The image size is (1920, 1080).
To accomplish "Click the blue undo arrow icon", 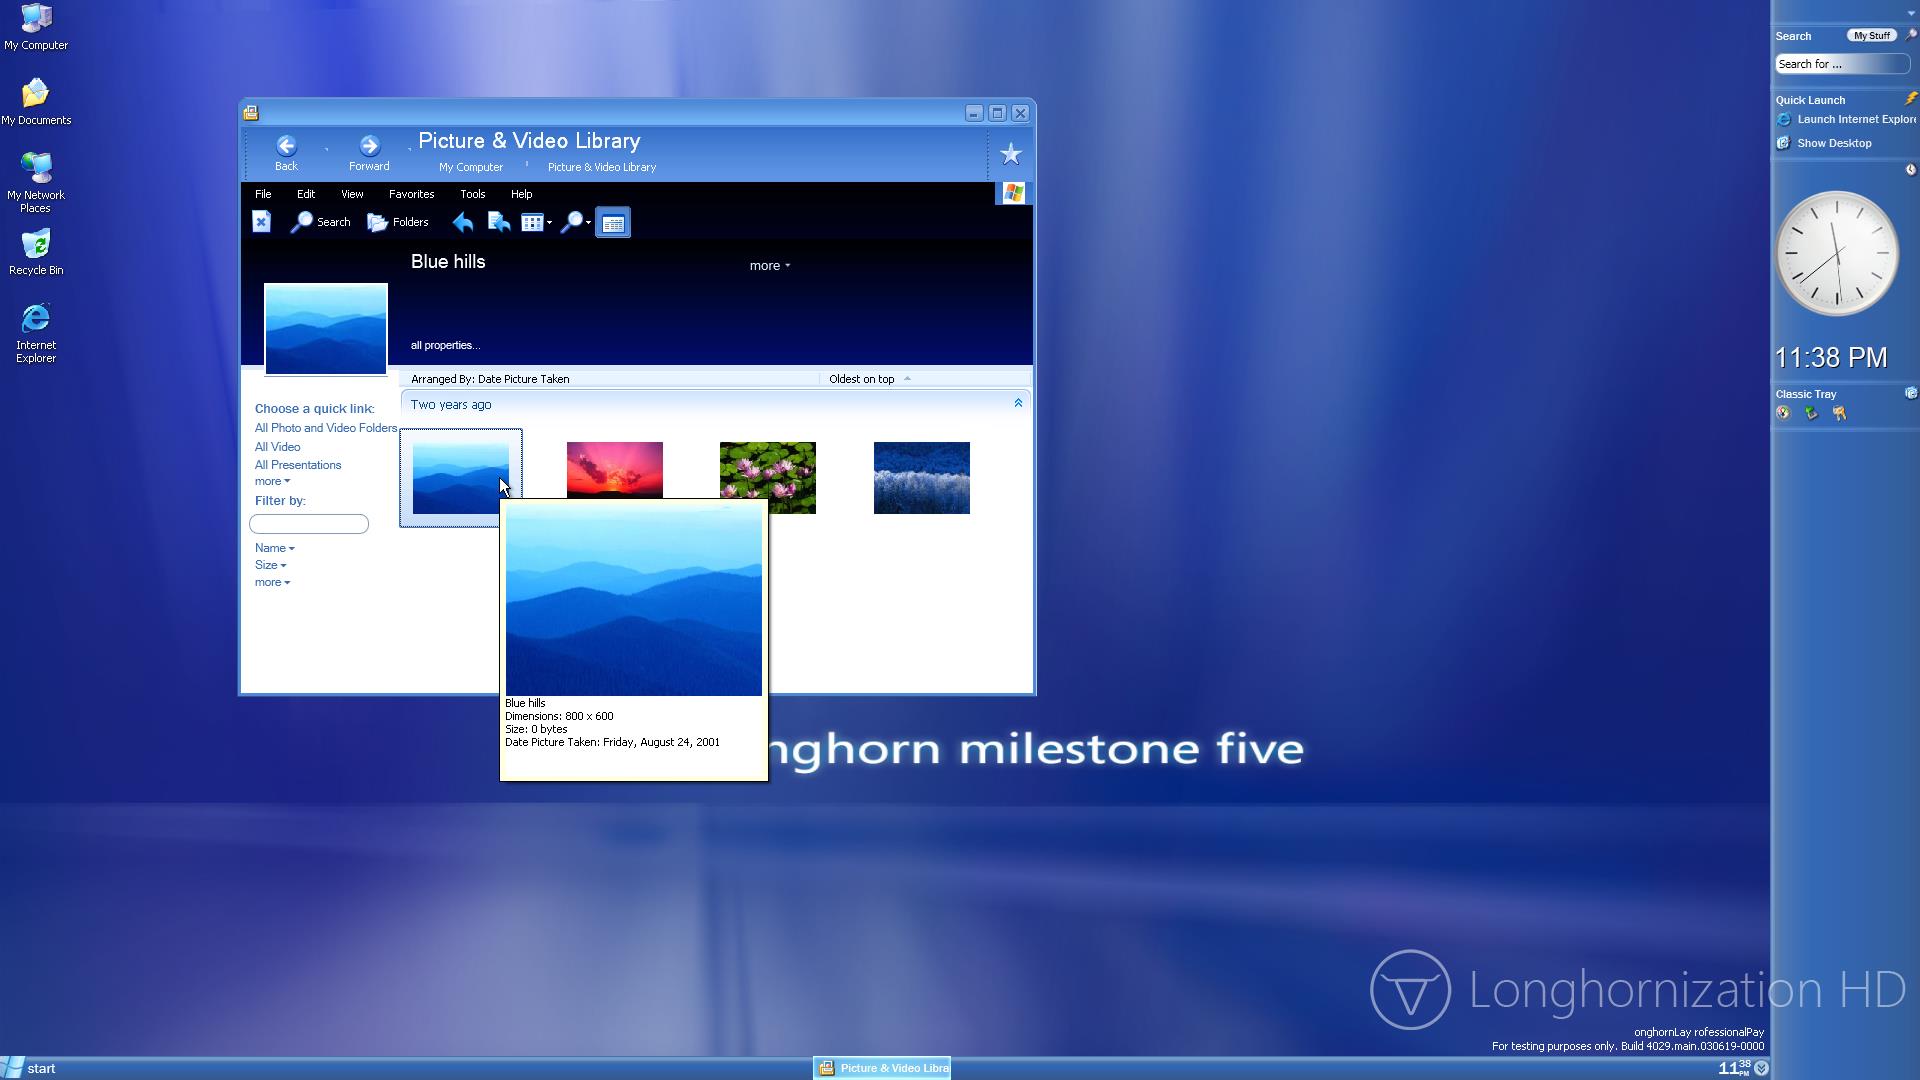I will click(x=462, y=222).
